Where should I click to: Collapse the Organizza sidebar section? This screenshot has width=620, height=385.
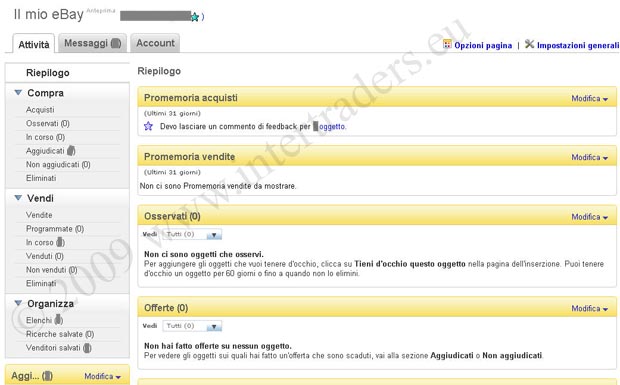(x=18, y=304)
